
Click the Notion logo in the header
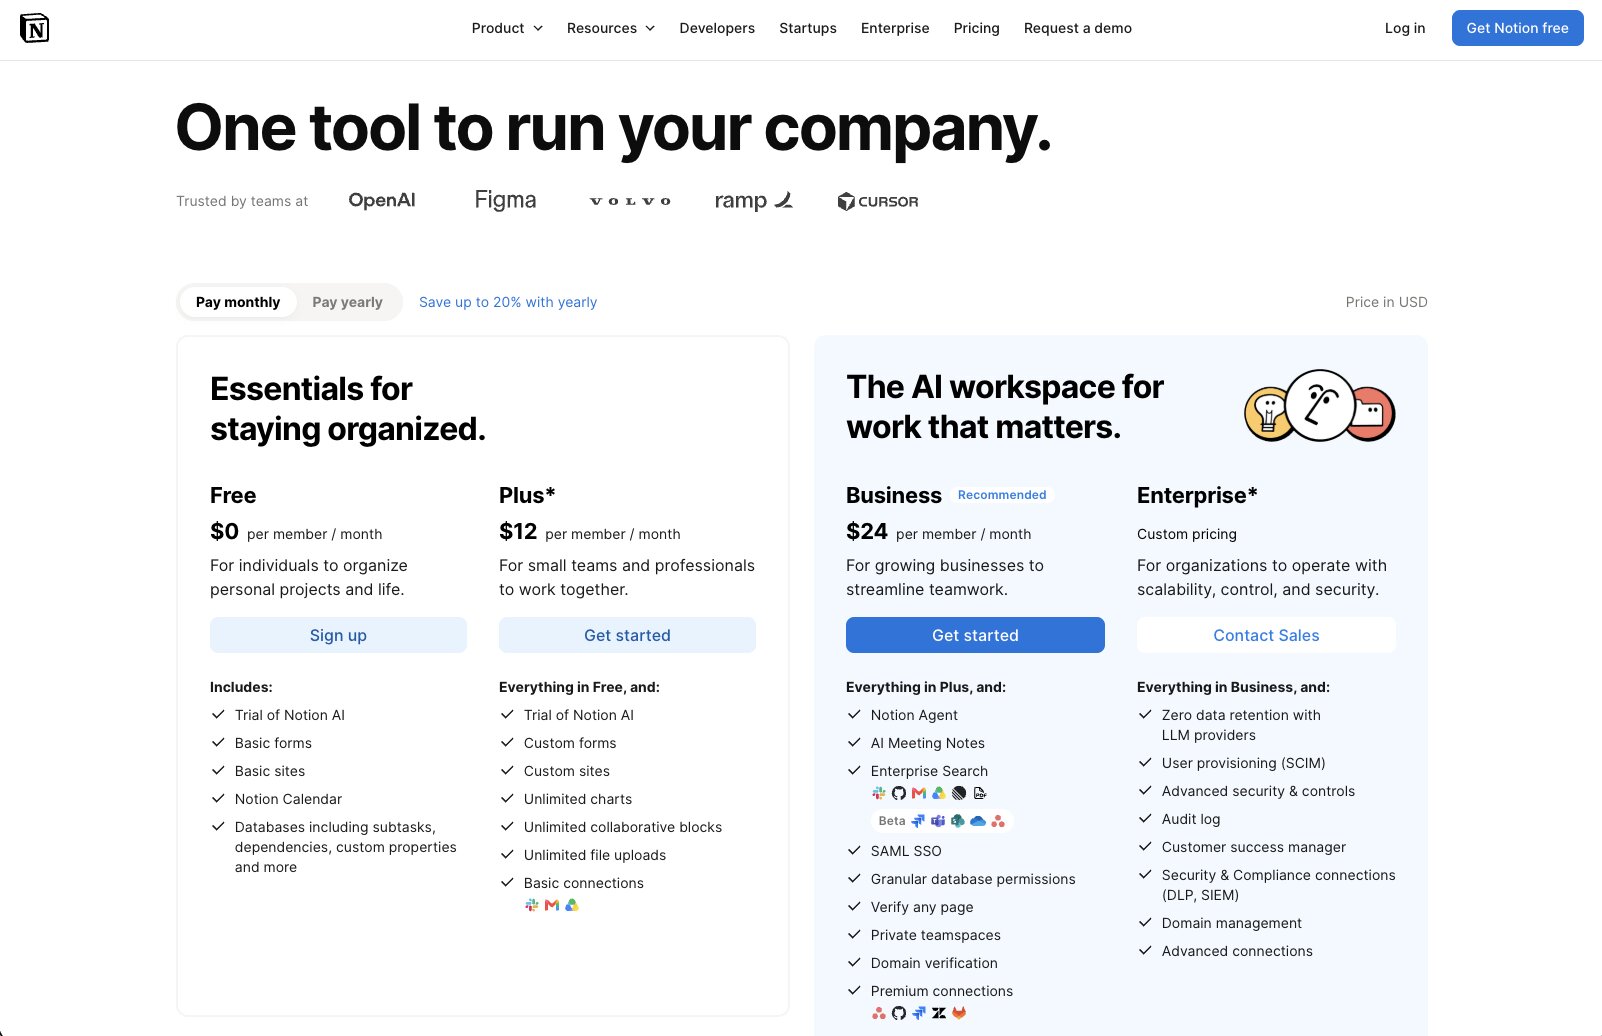pyautogui.click(x=34, y=28)
